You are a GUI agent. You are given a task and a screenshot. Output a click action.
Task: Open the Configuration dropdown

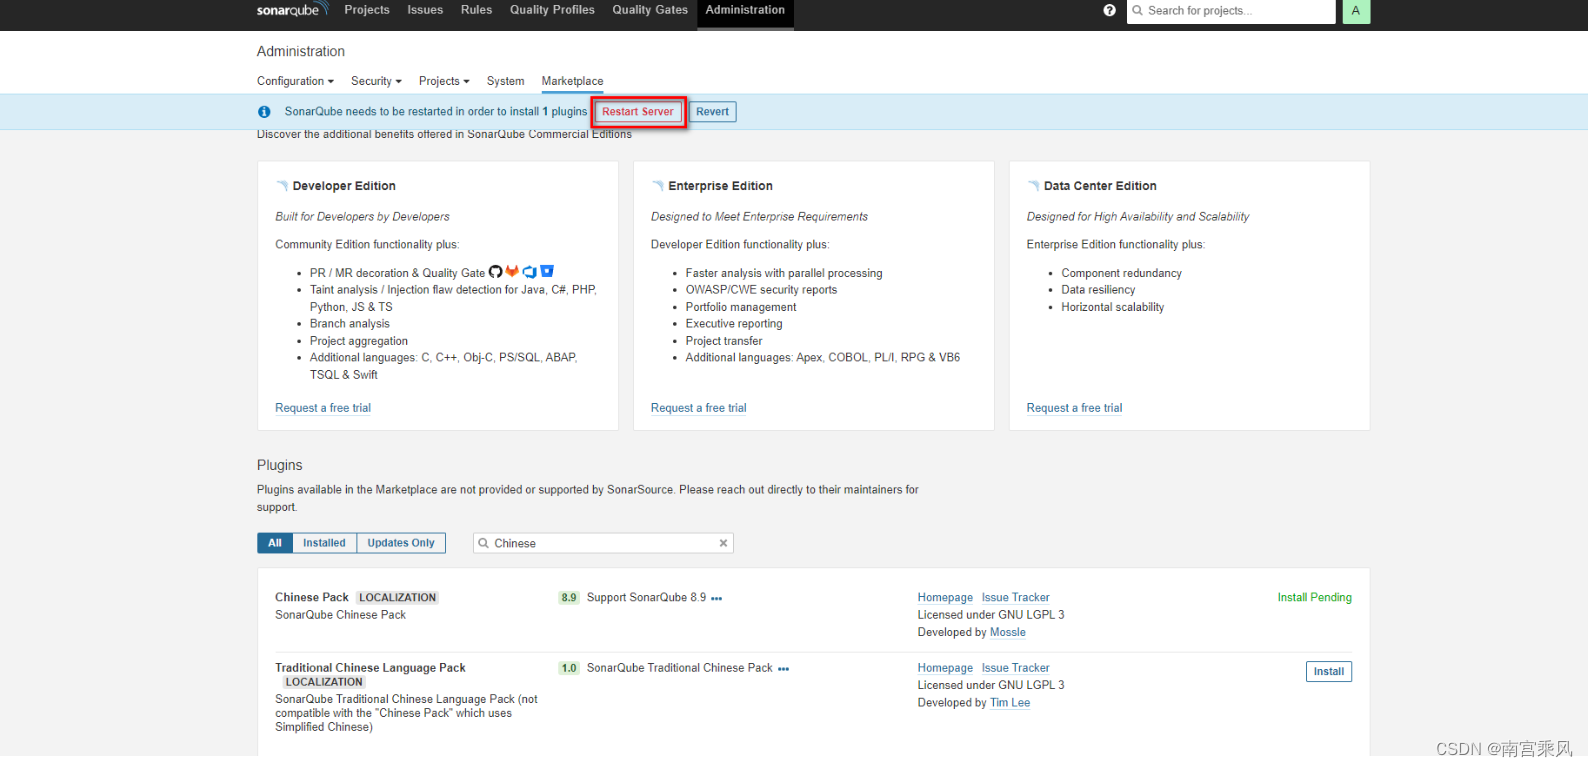295,81
